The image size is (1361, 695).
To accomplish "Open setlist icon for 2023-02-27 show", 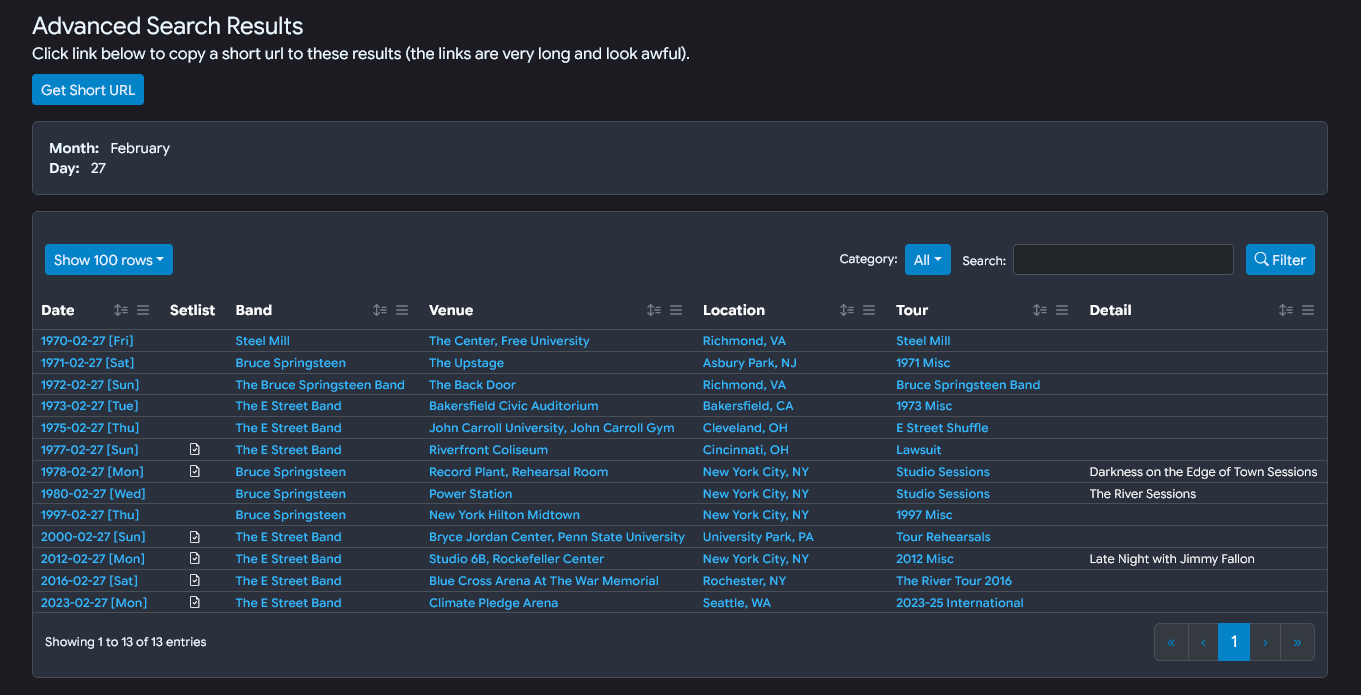I will [x=195, y=602].
